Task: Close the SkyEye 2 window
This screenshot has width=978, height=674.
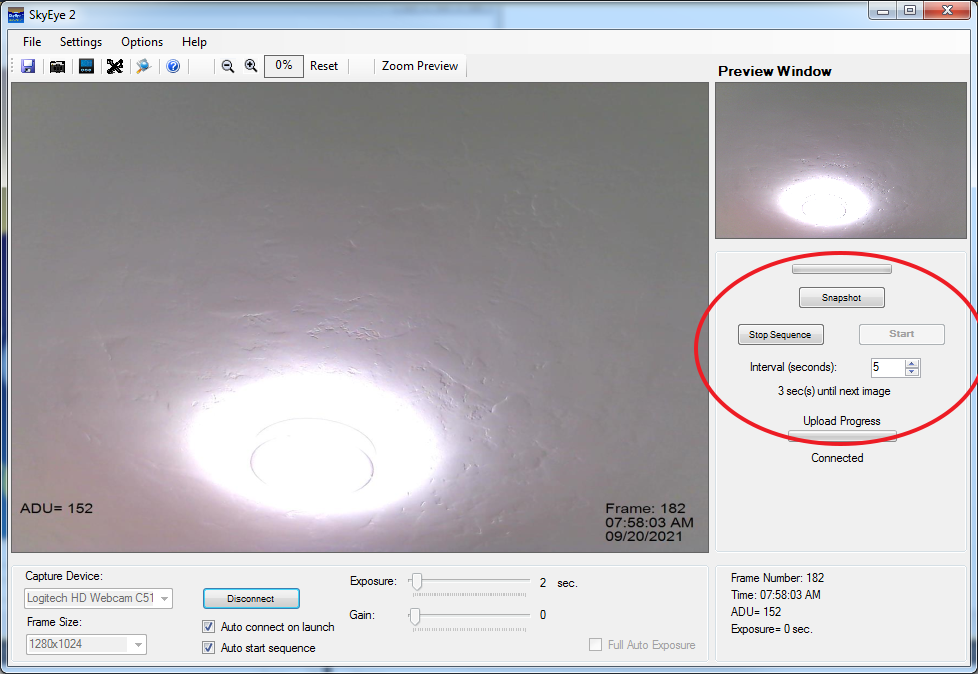Action: pyautogui.click(x=947, y=11)
